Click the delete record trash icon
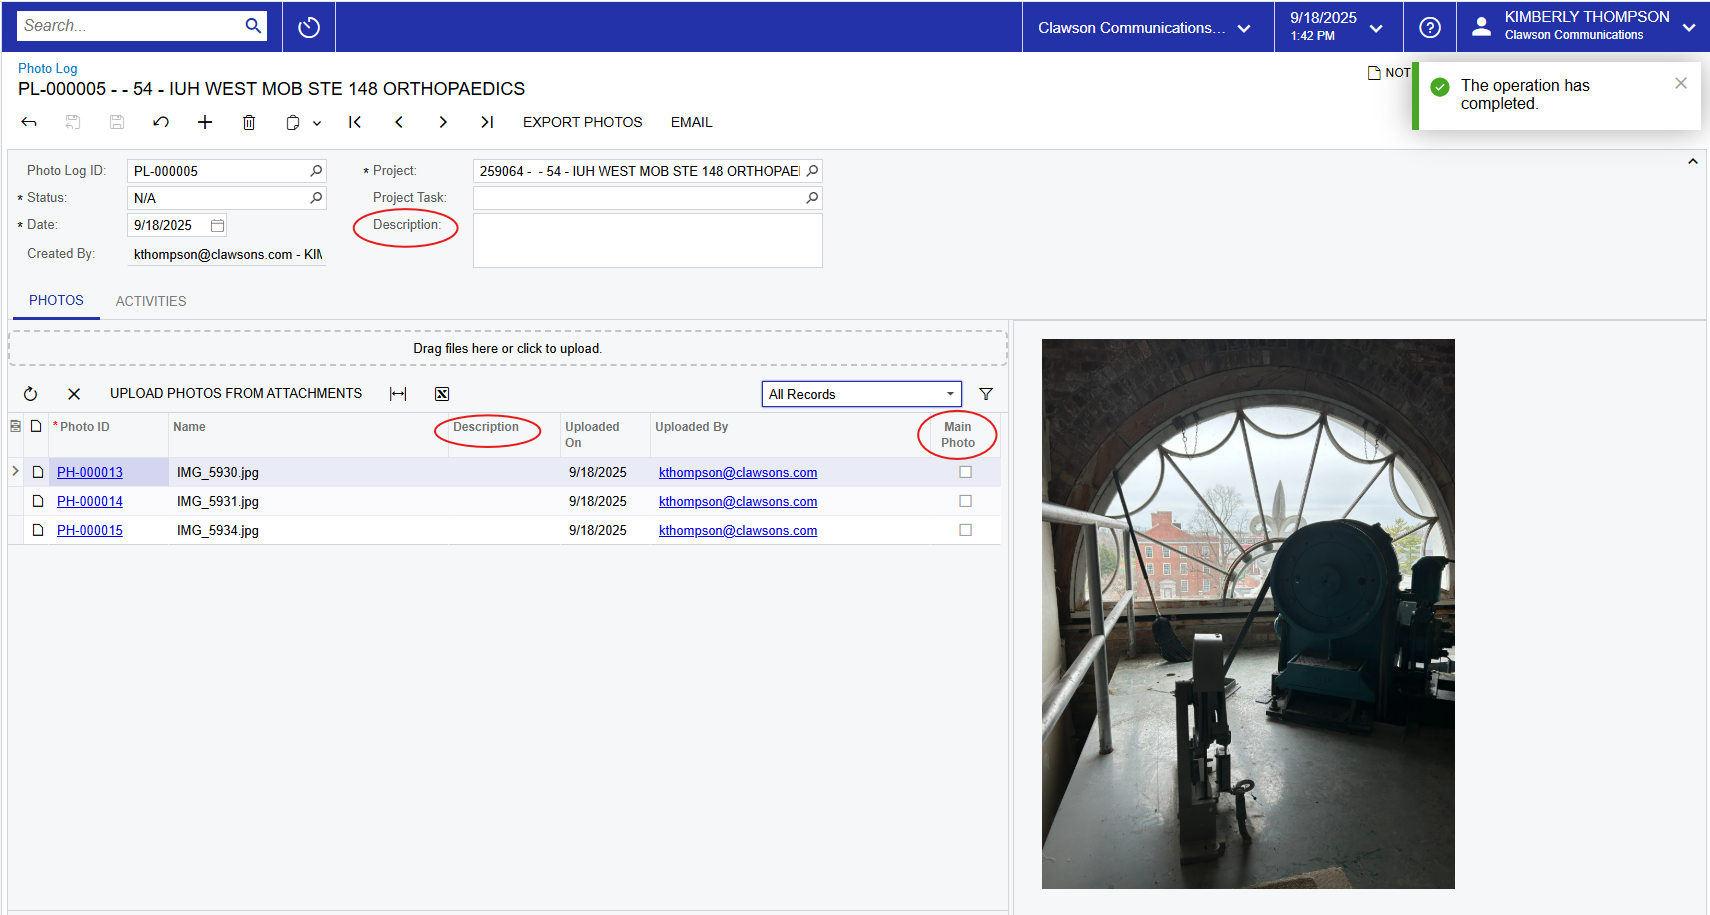The height and width of the screenshot is (915, 1710). click(x=249, y=122)
